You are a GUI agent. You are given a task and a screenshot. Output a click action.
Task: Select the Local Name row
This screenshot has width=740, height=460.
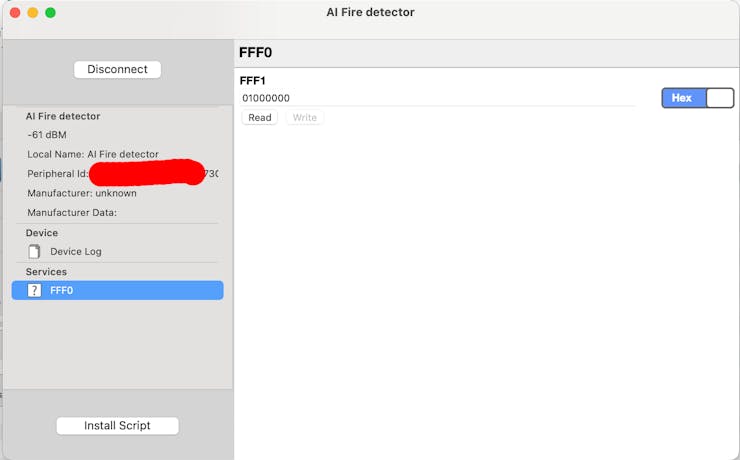tap(93, 154)
